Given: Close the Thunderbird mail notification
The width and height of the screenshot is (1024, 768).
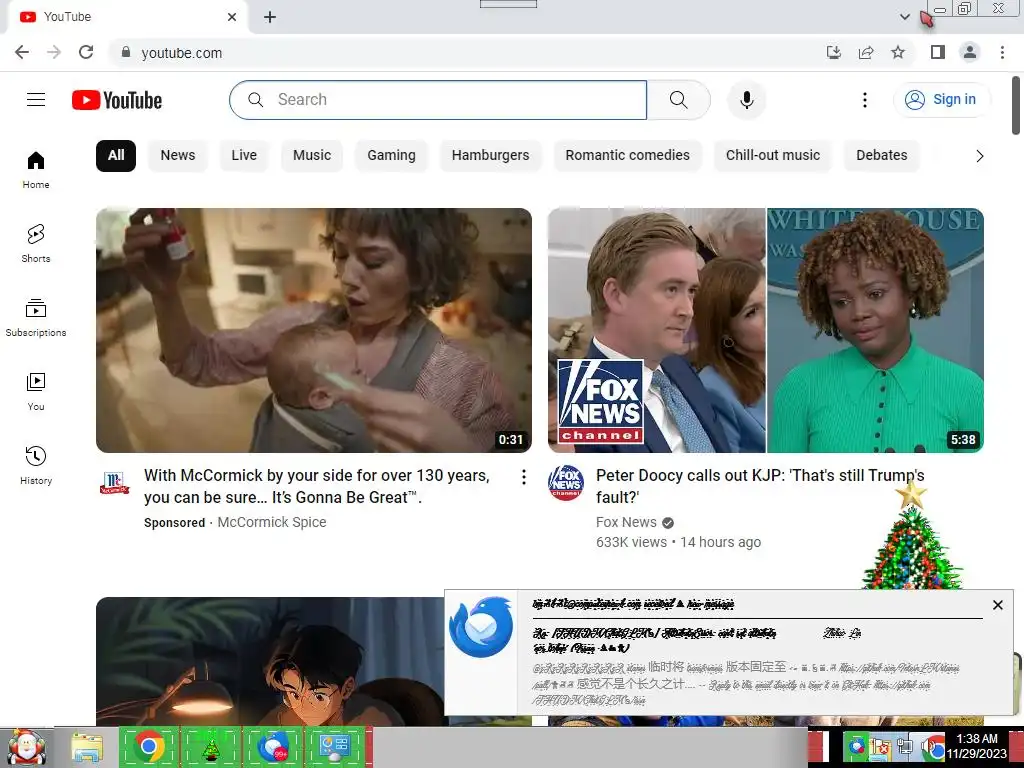Looking at the screenshot, I should 998,605.
